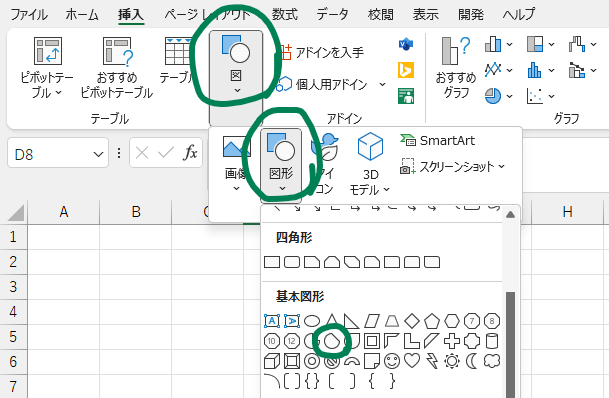Open My Add-ins (個人用アドイン)
The image size is (609, 398).
pyautogui.click(x=330, y=84)
